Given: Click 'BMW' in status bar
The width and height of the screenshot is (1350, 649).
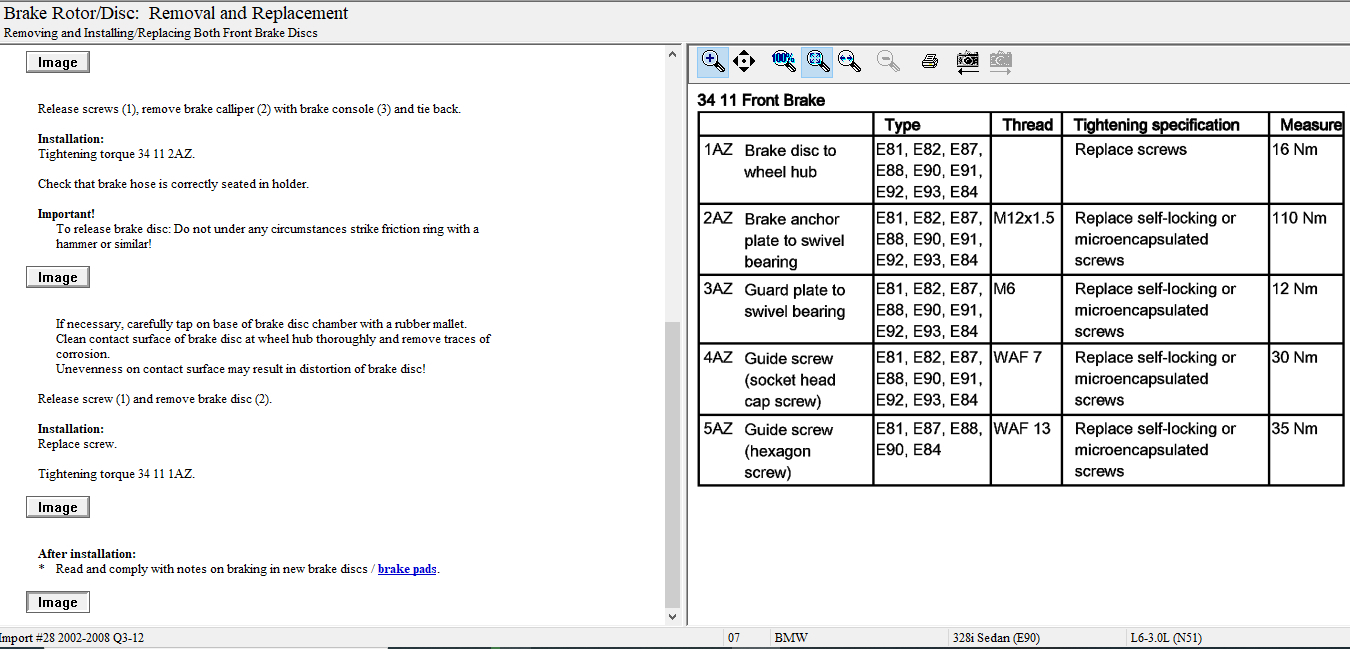Looking at the screenshot, I should tap(791, 638).
